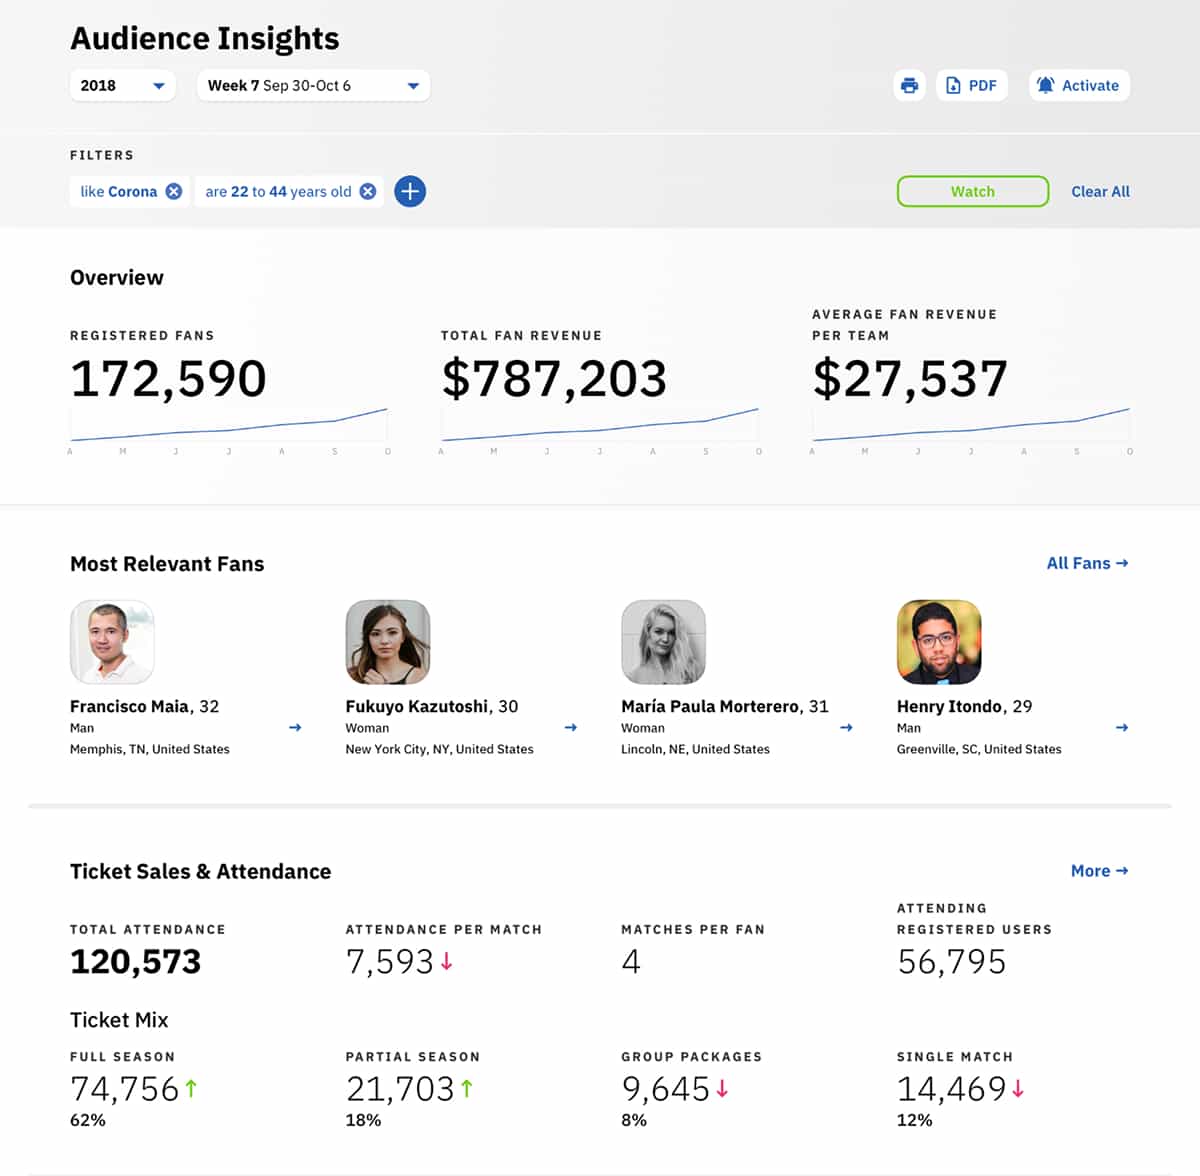Click arrow next to María Paula Morterero

click(846, 728)
